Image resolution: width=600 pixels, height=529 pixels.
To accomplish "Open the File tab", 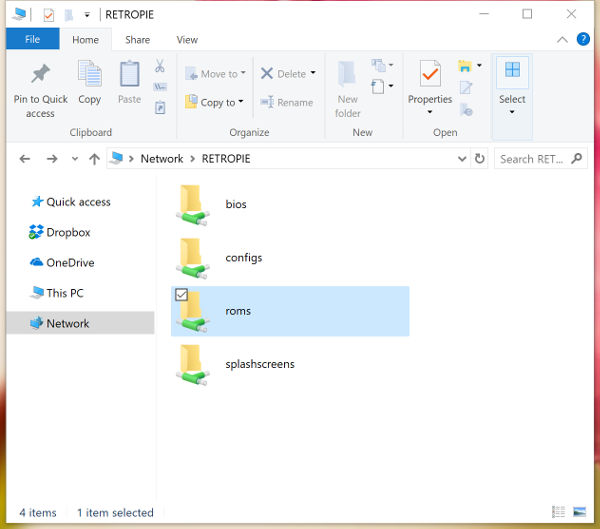I will click(x=33, y=39).
